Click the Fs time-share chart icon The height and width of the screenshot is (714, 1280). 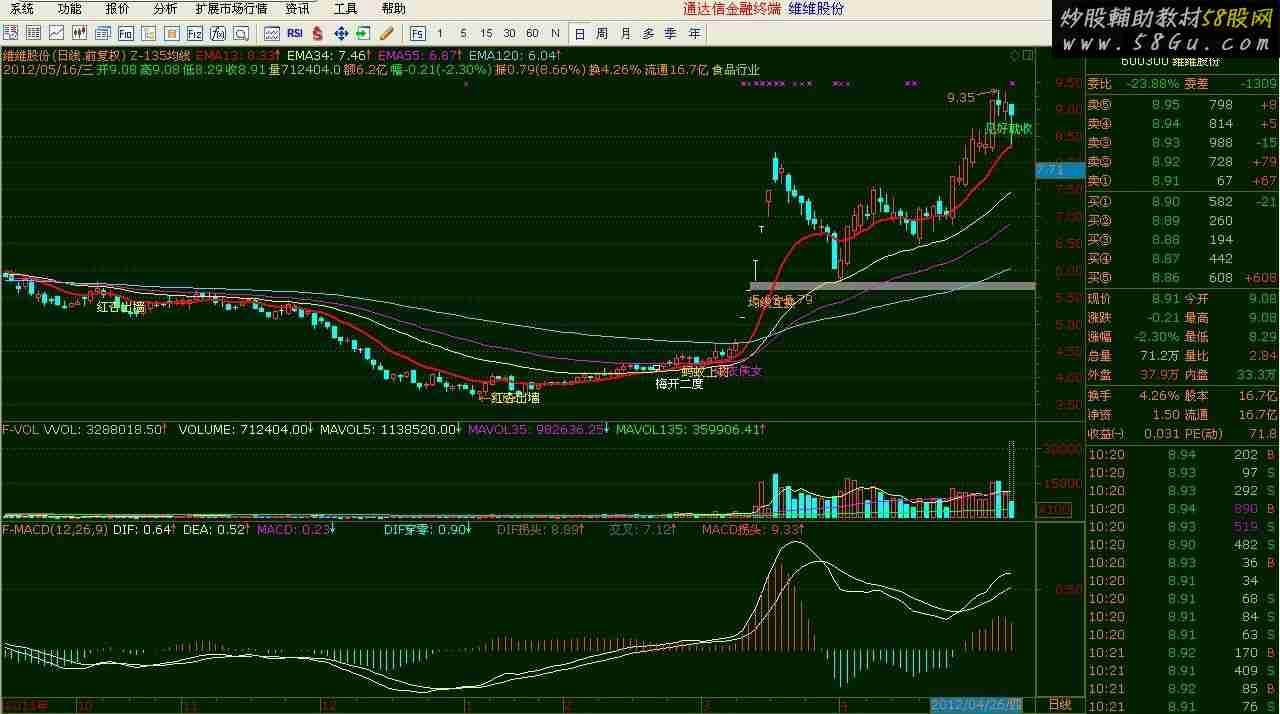(417, 33)
